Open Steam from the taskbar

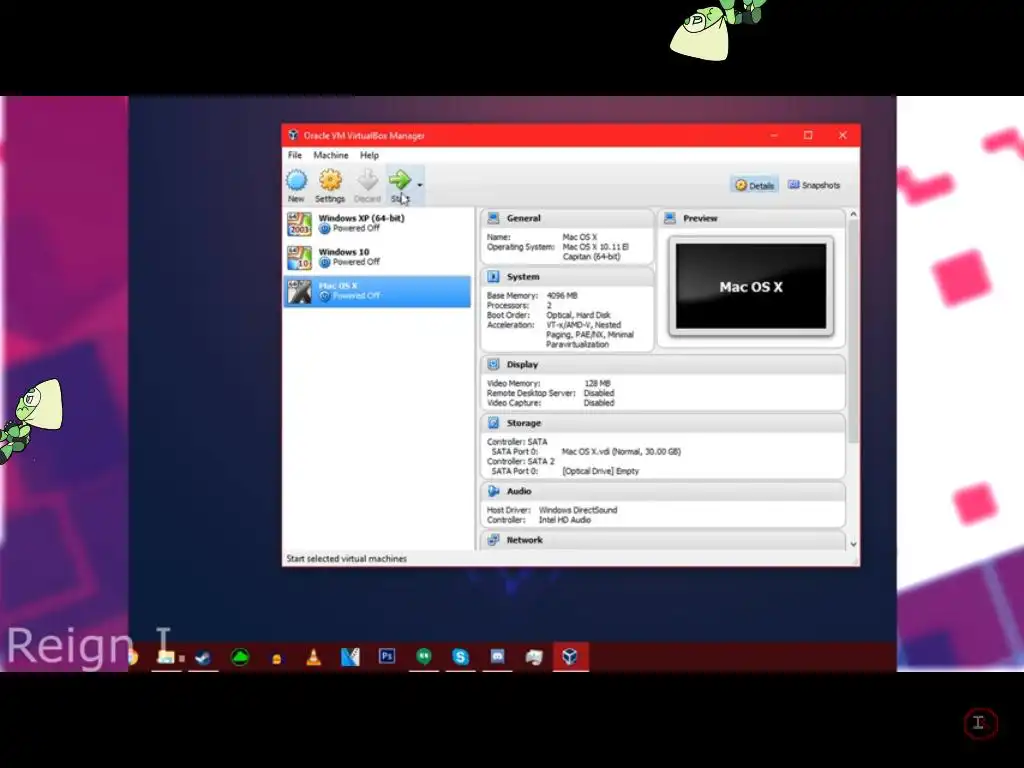pyautogui.click(x=203, y=657)
